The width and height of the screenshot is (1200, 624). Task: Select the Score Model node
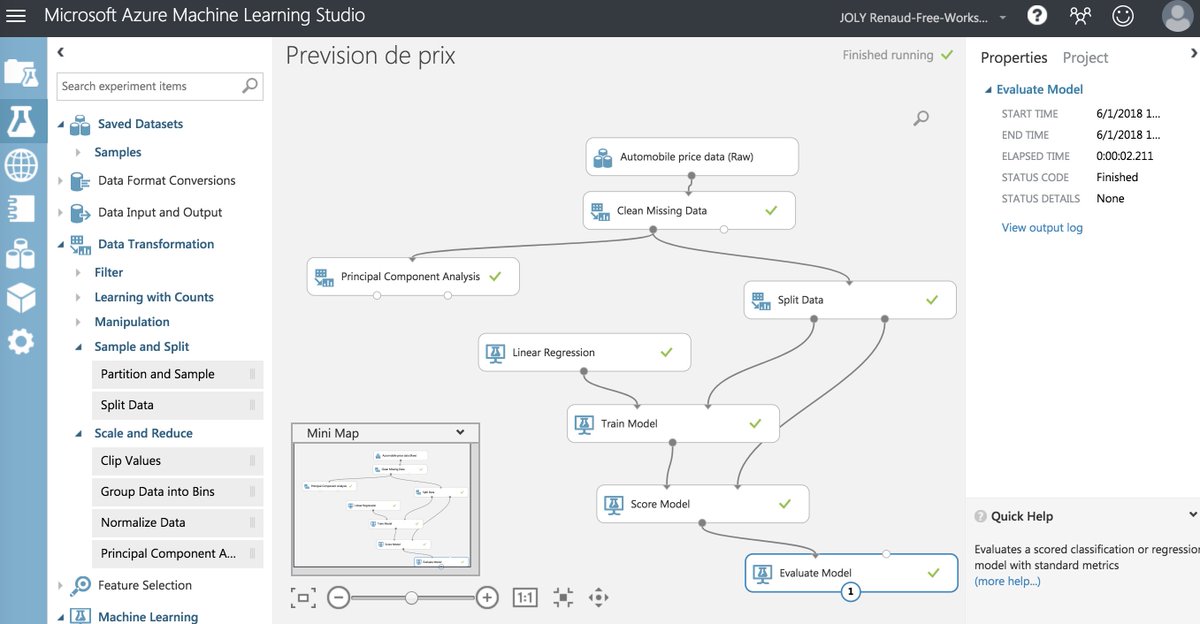point(703,504)
